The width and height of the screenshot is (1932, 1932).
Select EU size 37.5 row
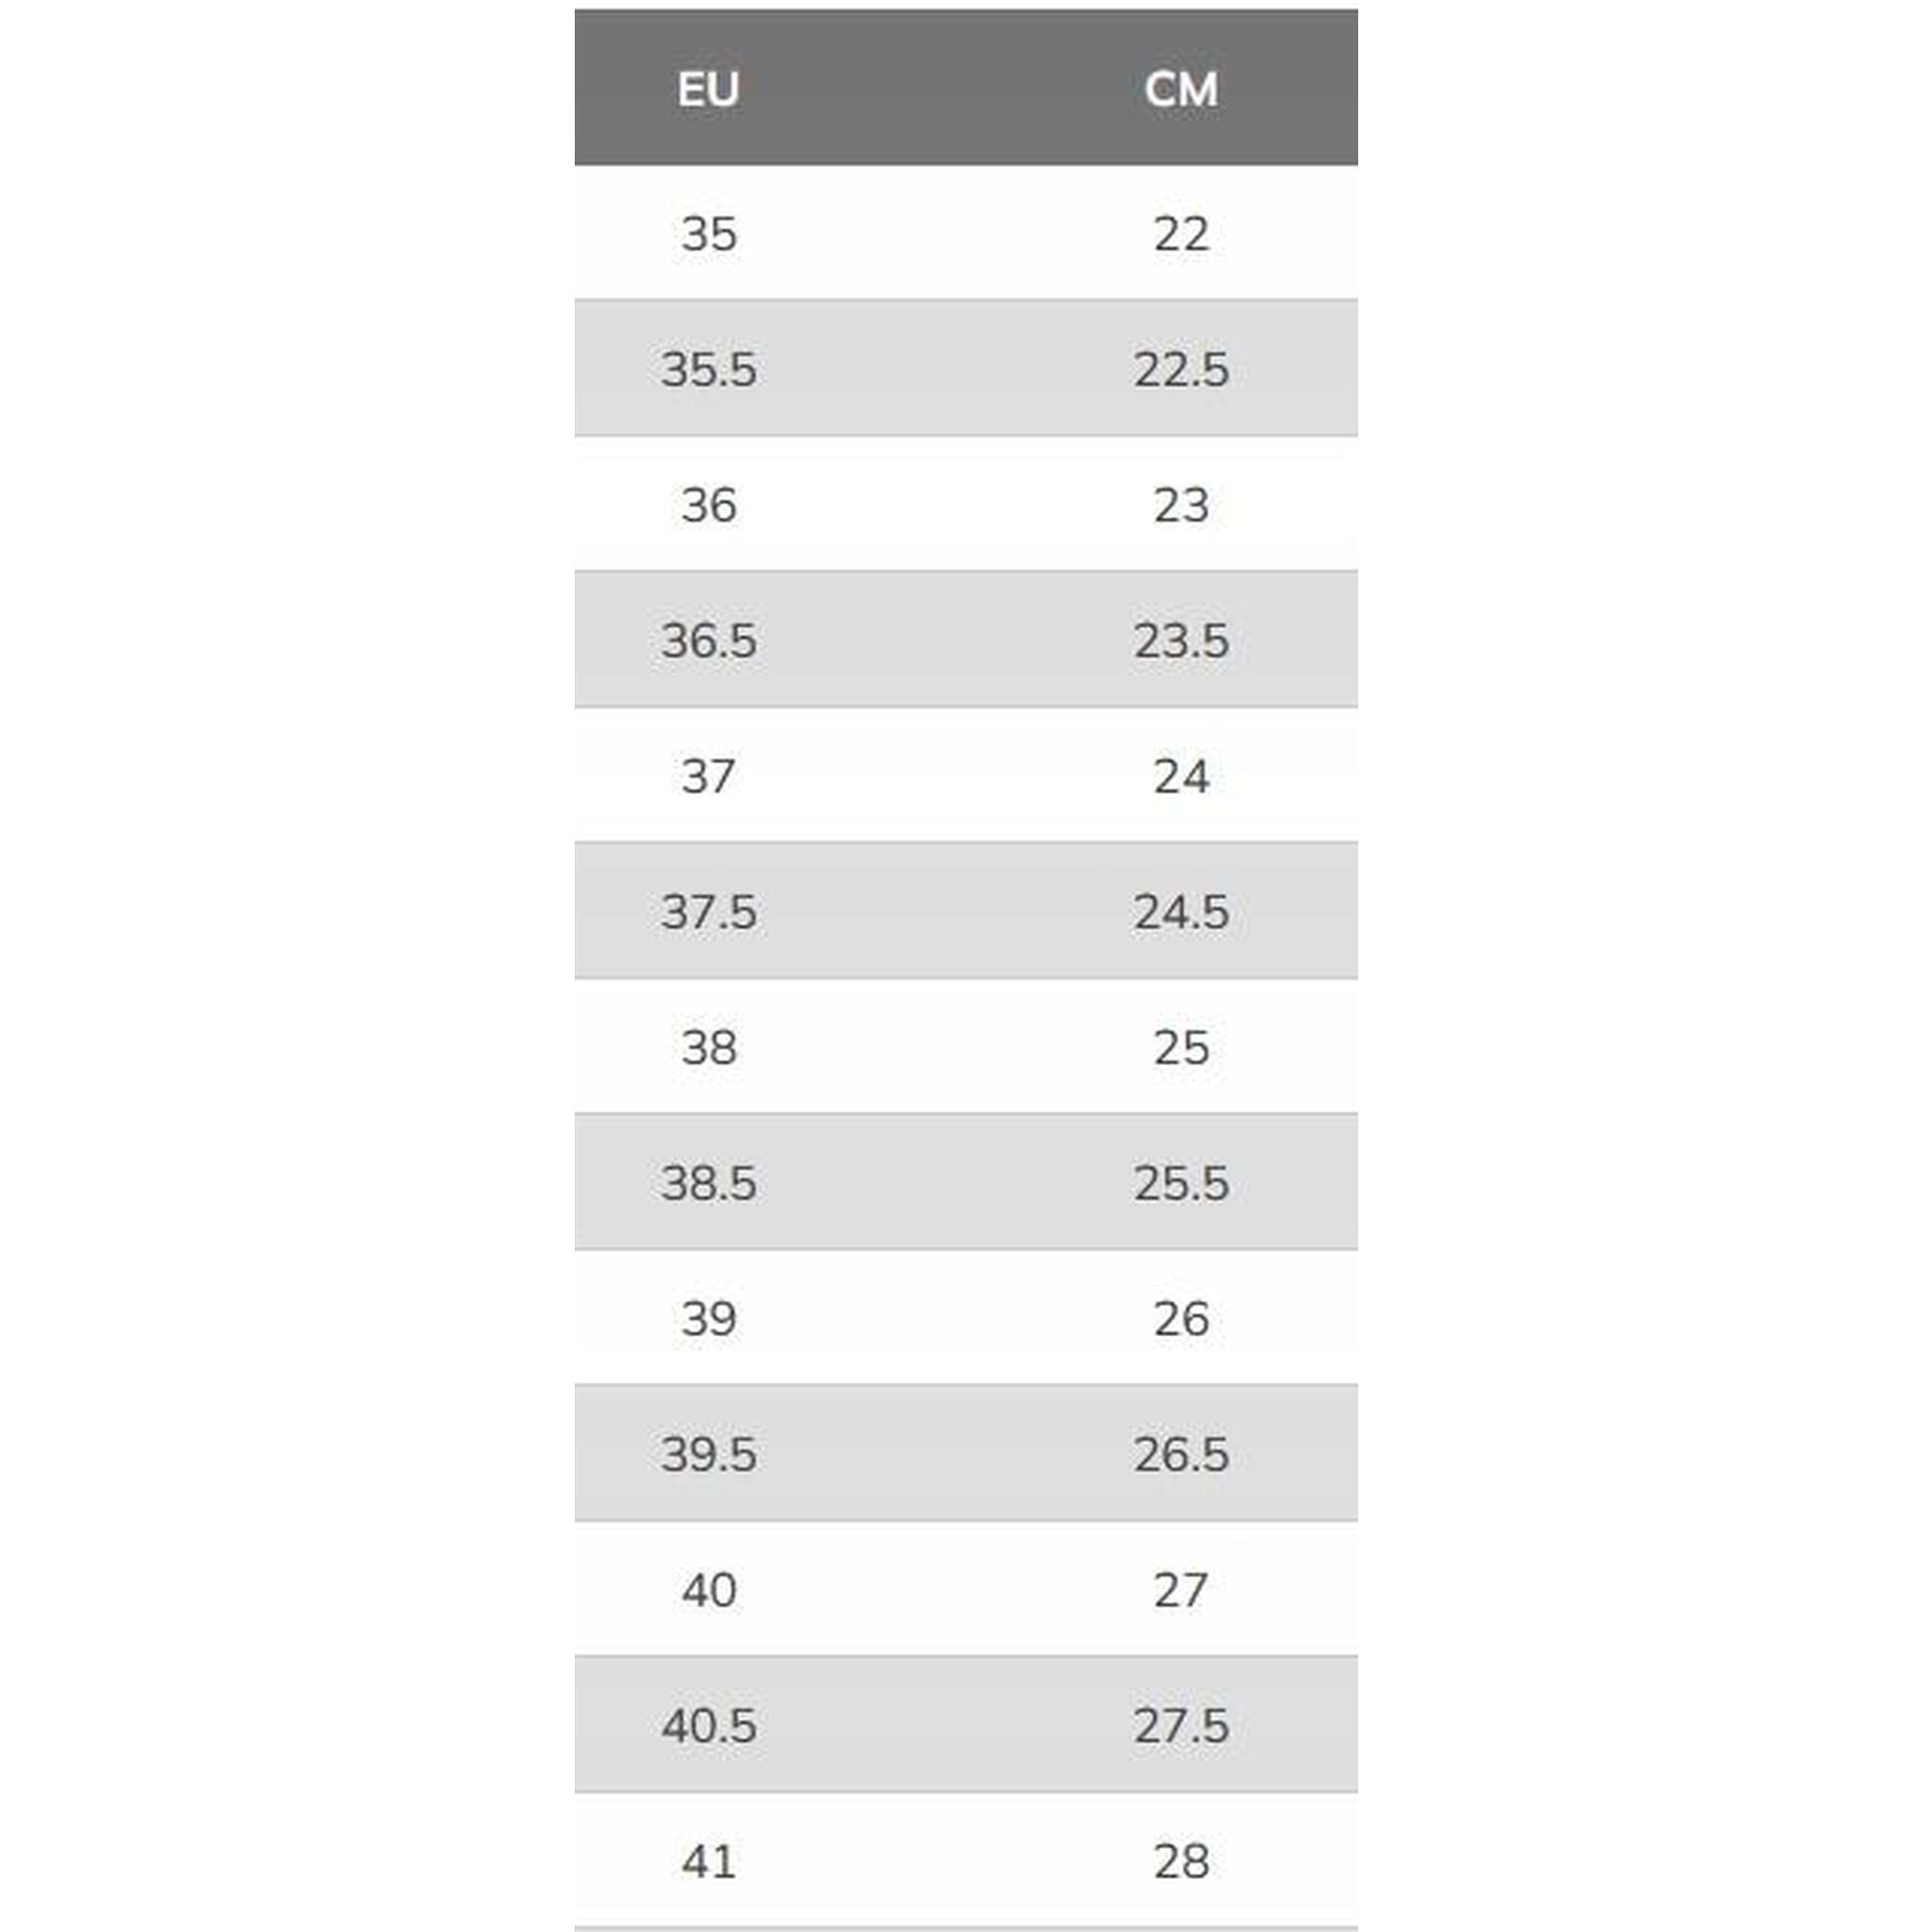tap(966, 911)
